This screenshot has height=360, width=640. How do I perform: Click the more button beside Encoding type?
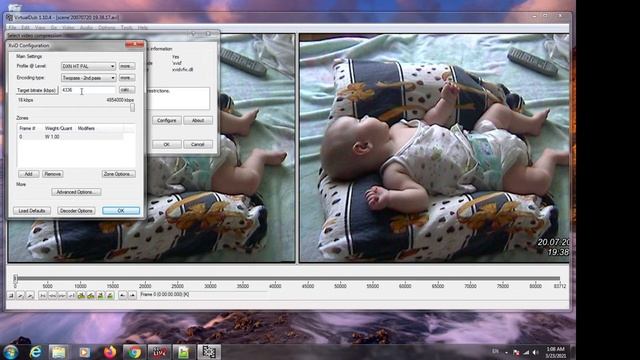coord(127,78)
